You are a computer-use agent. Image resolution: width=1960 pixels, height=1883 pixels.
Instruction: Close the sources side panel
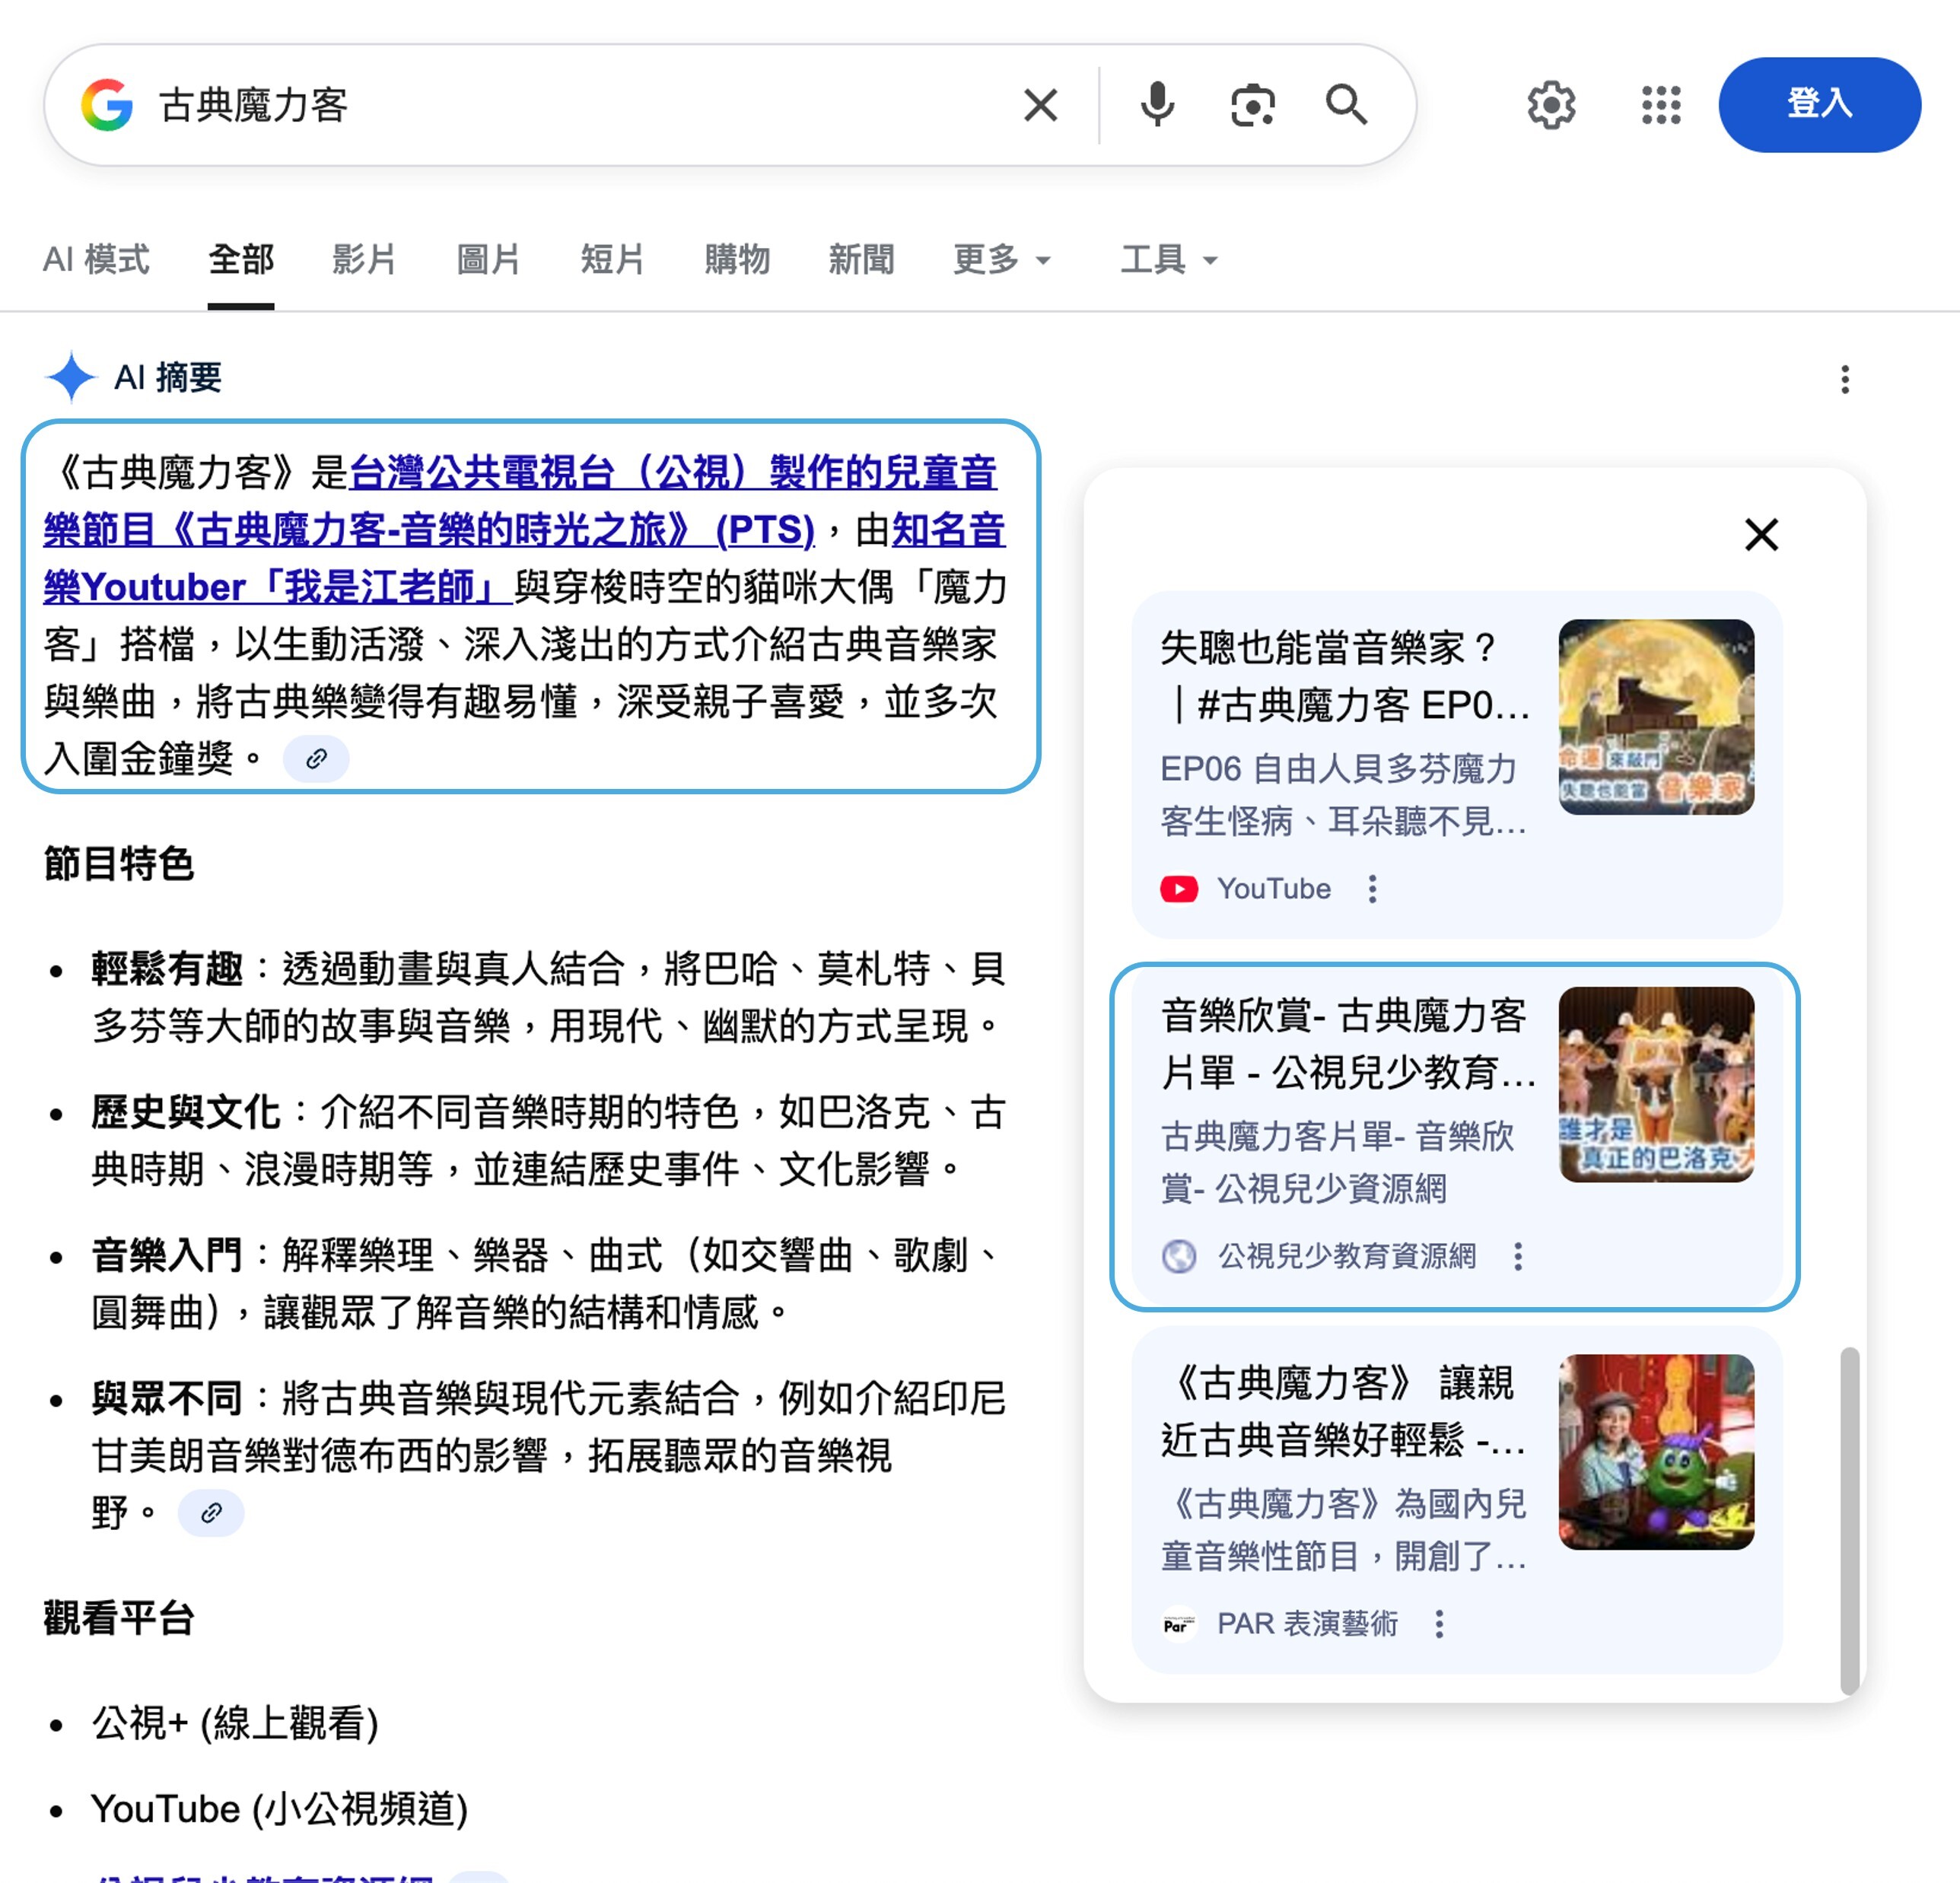pyautogui.click(x=1761, y=535)
